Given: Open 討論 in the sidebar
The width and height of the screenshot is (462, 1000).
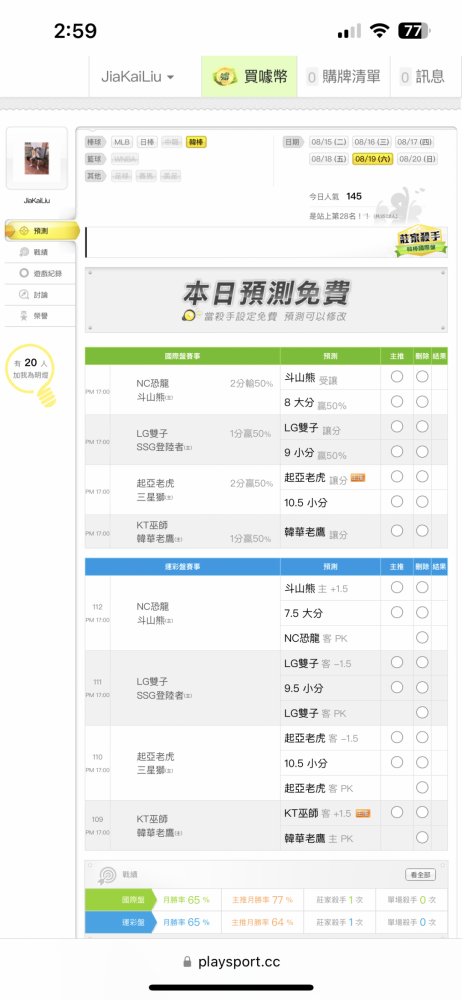Looking at the screenshot, I should (40, 295).
